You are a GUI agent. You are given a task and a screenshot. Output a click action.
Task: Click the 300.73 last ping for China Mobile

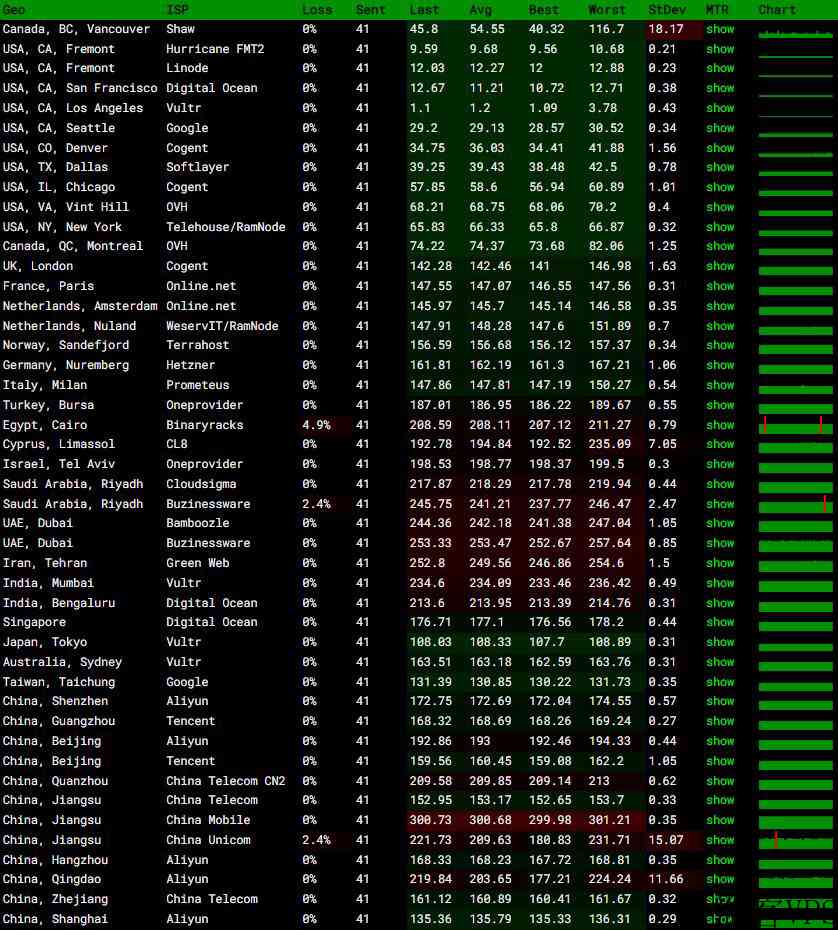pos(430,820)
